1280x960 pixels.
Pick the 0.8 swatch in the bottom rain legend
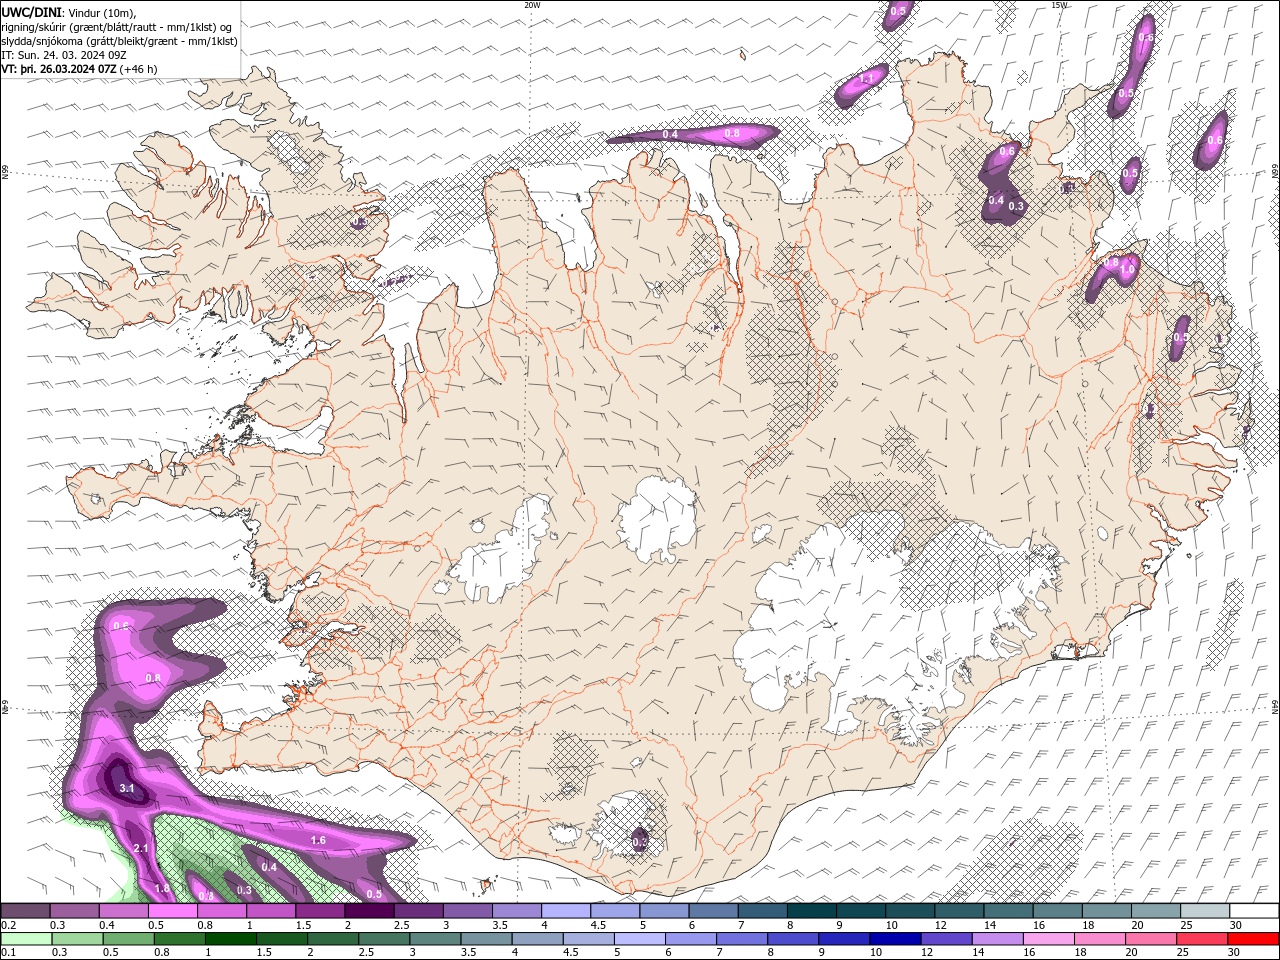[x=178, y=939]
